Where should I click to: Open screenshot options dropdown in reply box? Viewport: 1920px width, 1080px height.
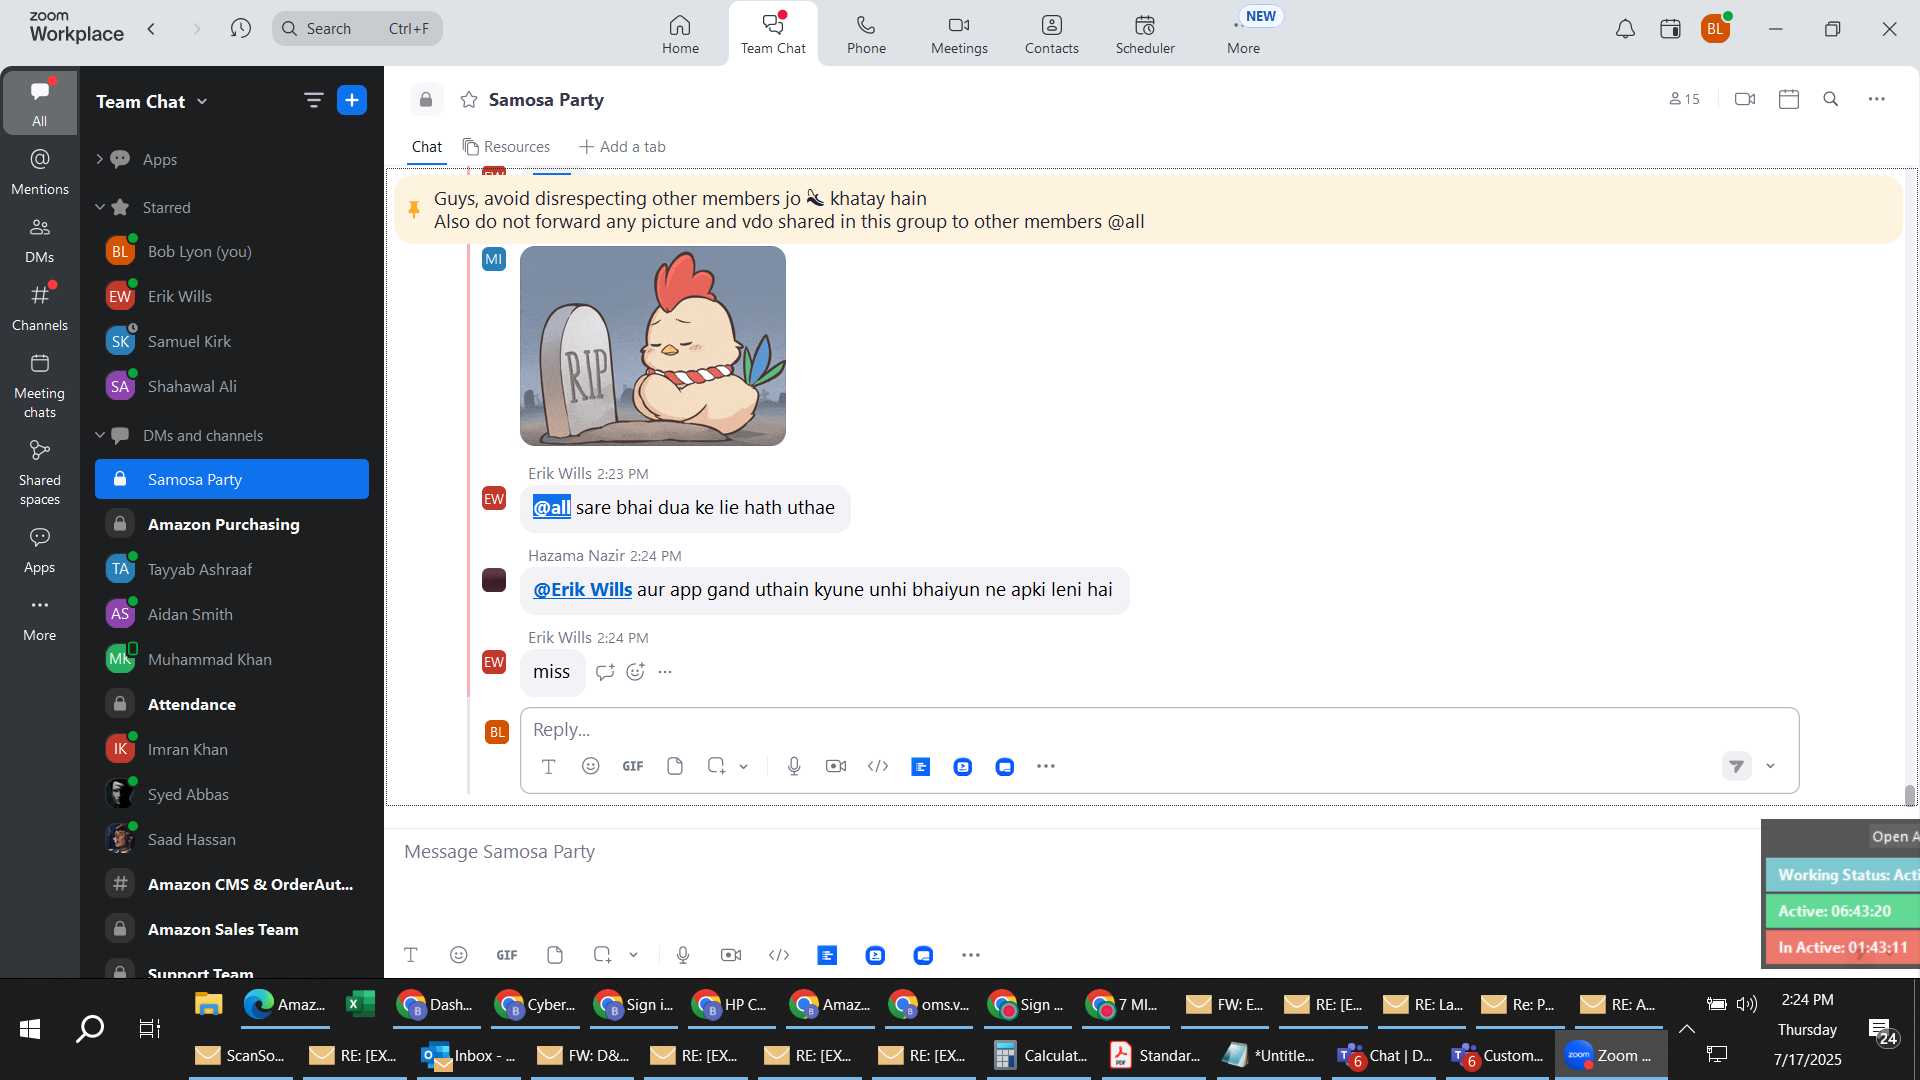tap(744, 767)
